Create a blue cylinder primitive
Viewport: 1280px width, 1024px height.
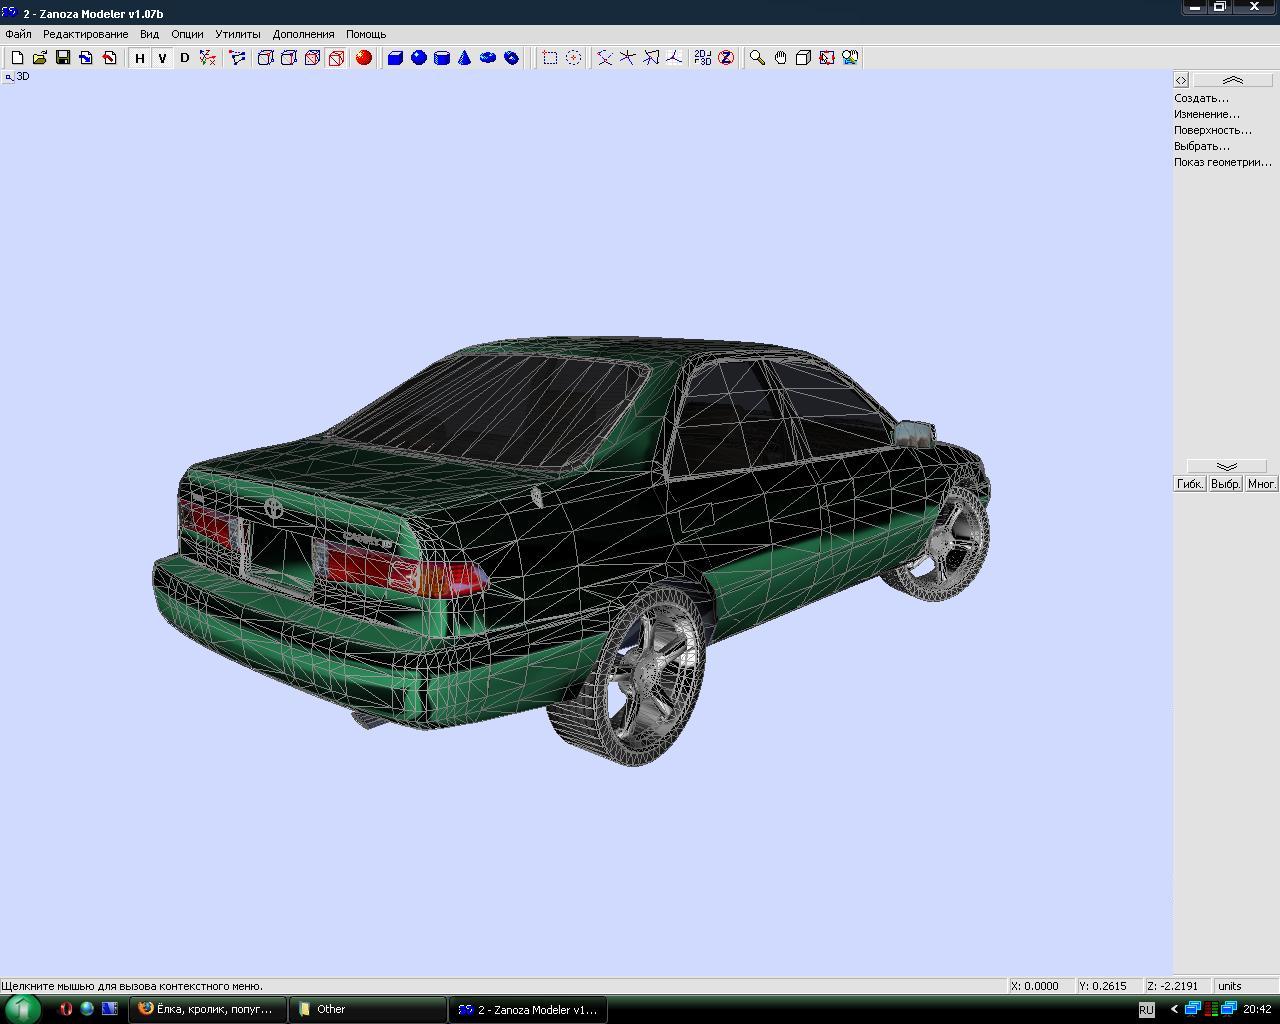[x=442, y=58]
